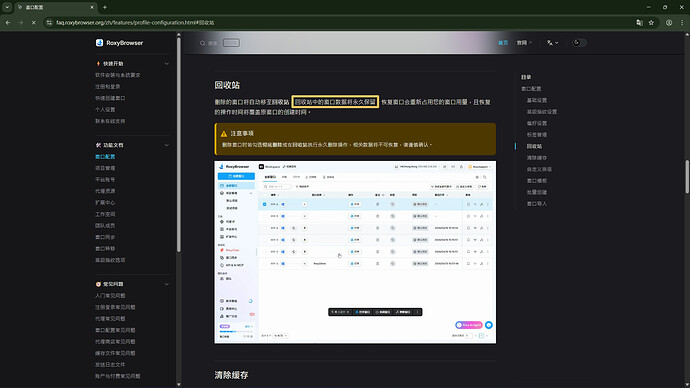Collapse the 快速开始 sidebar section
This screenshot has width=690, height=388.
point(167,64)
